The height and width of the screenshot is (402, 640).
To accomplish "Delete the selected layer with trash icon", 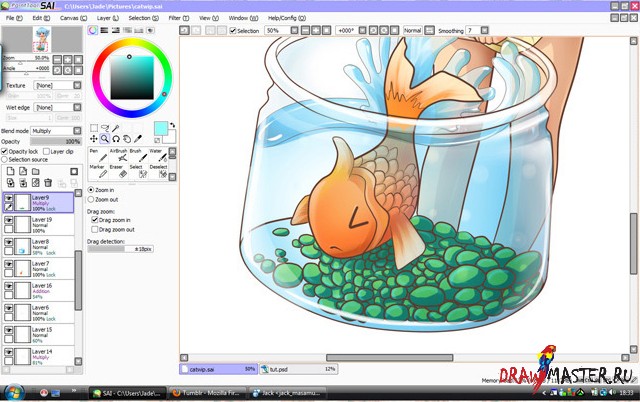I will pos(48,183).
